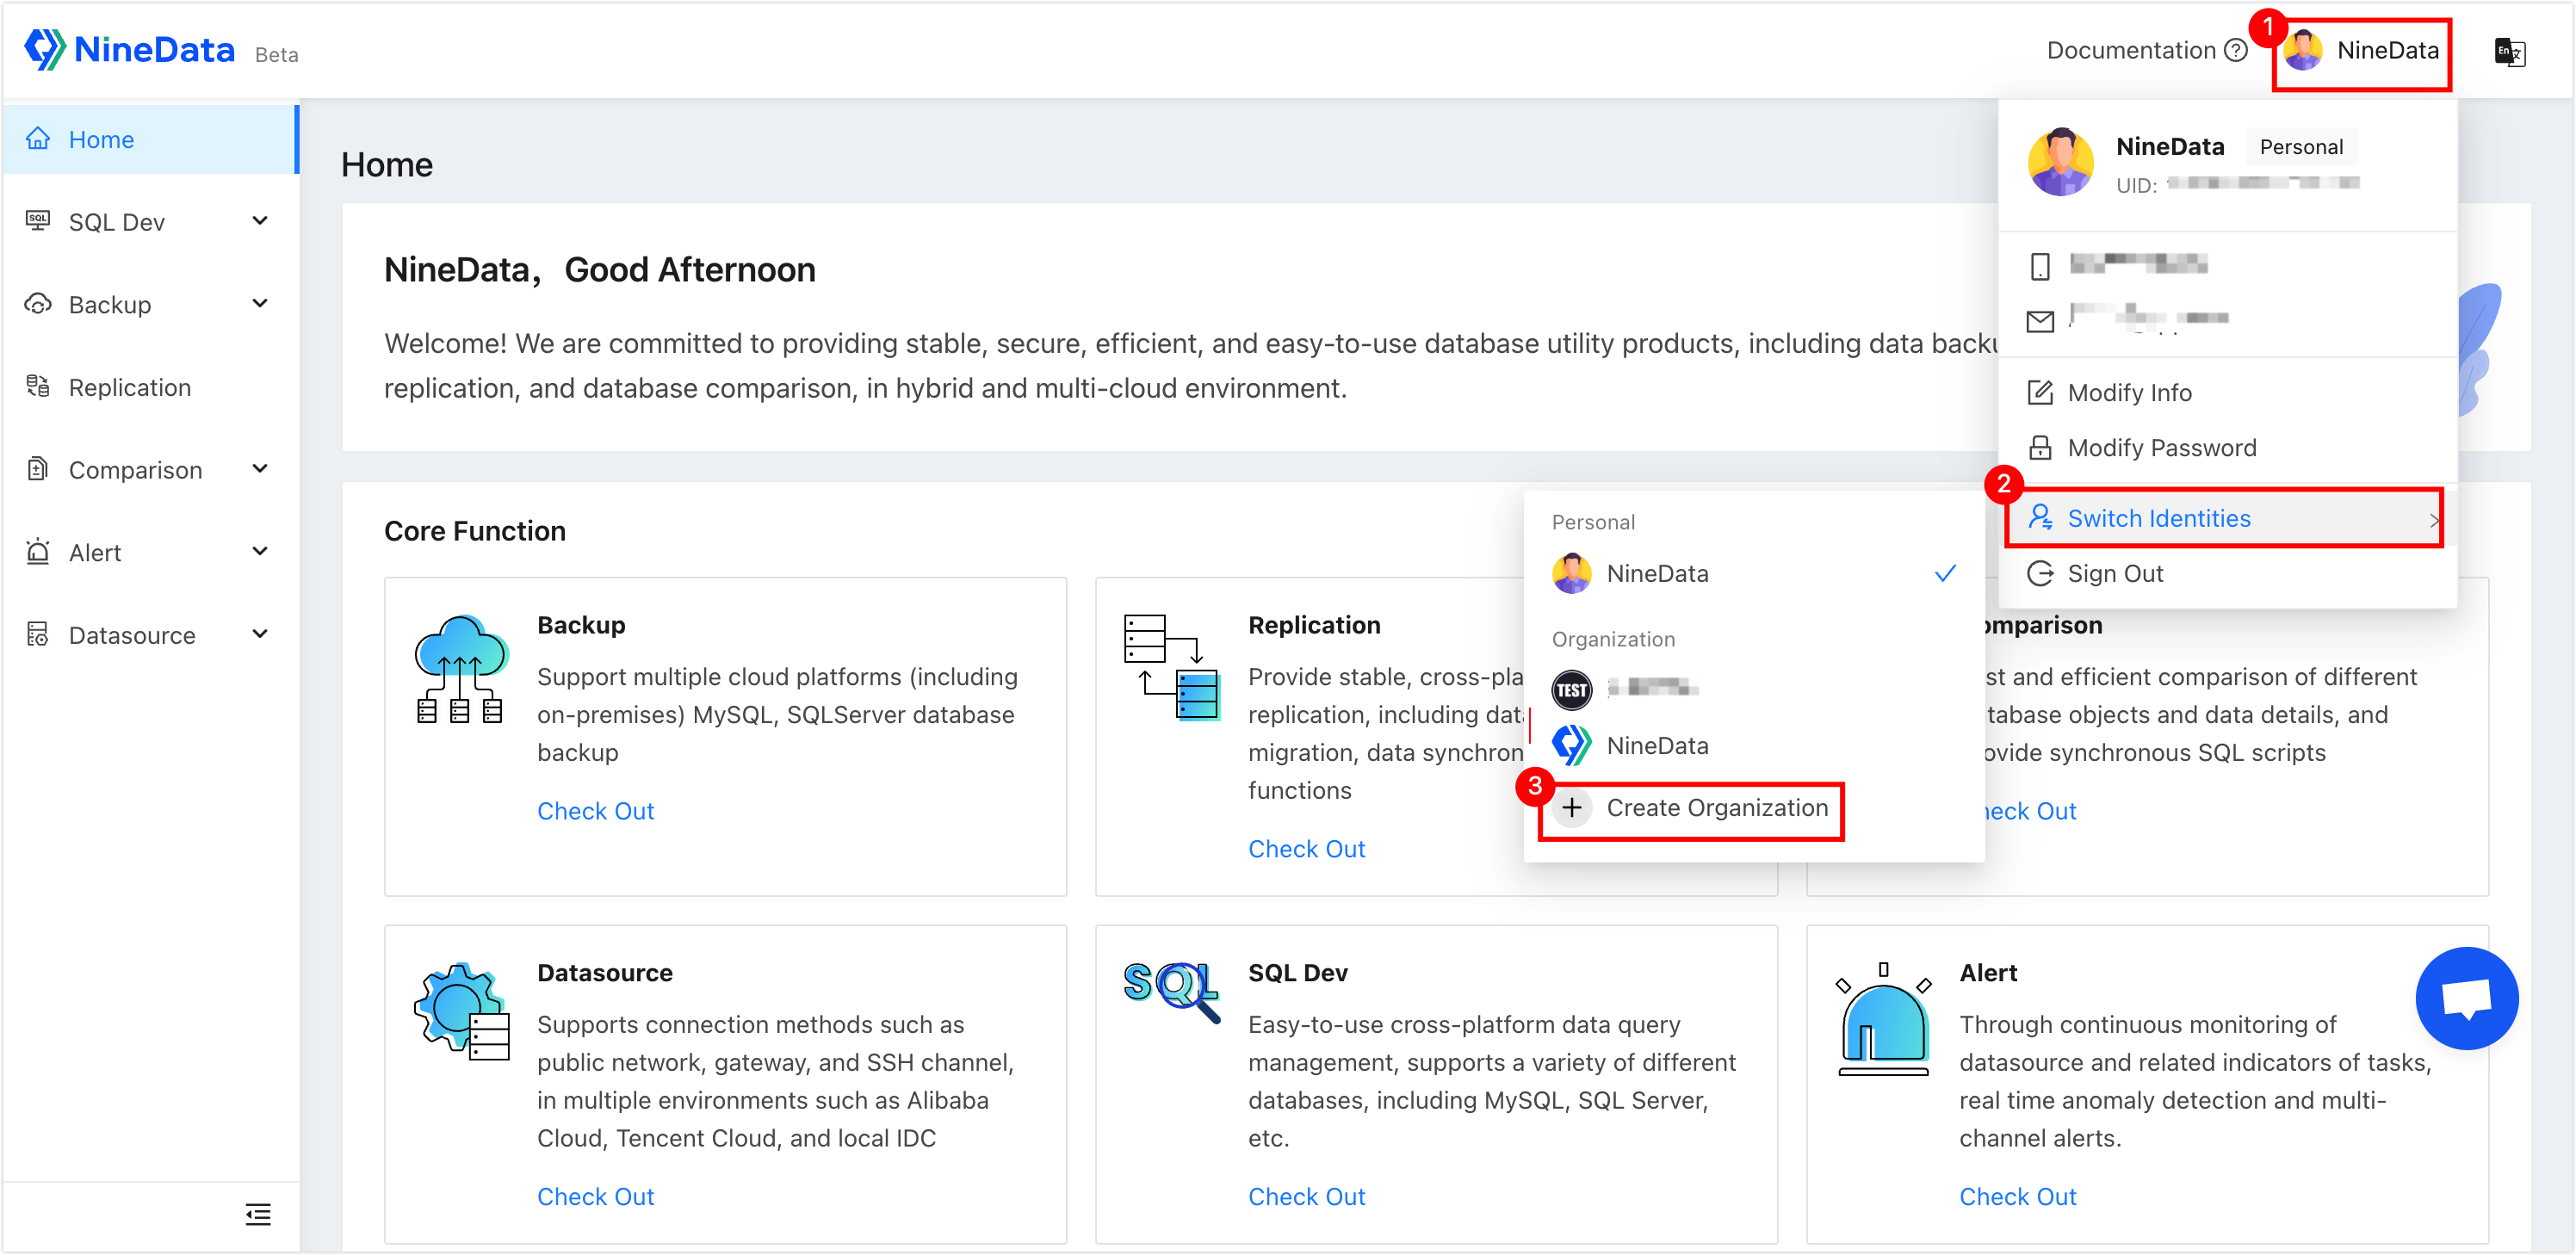The width and height of the screenshot is (2576, 1255).
Task: Click the large profile avatar in the user panel
Action: [x=2060, y=162]
